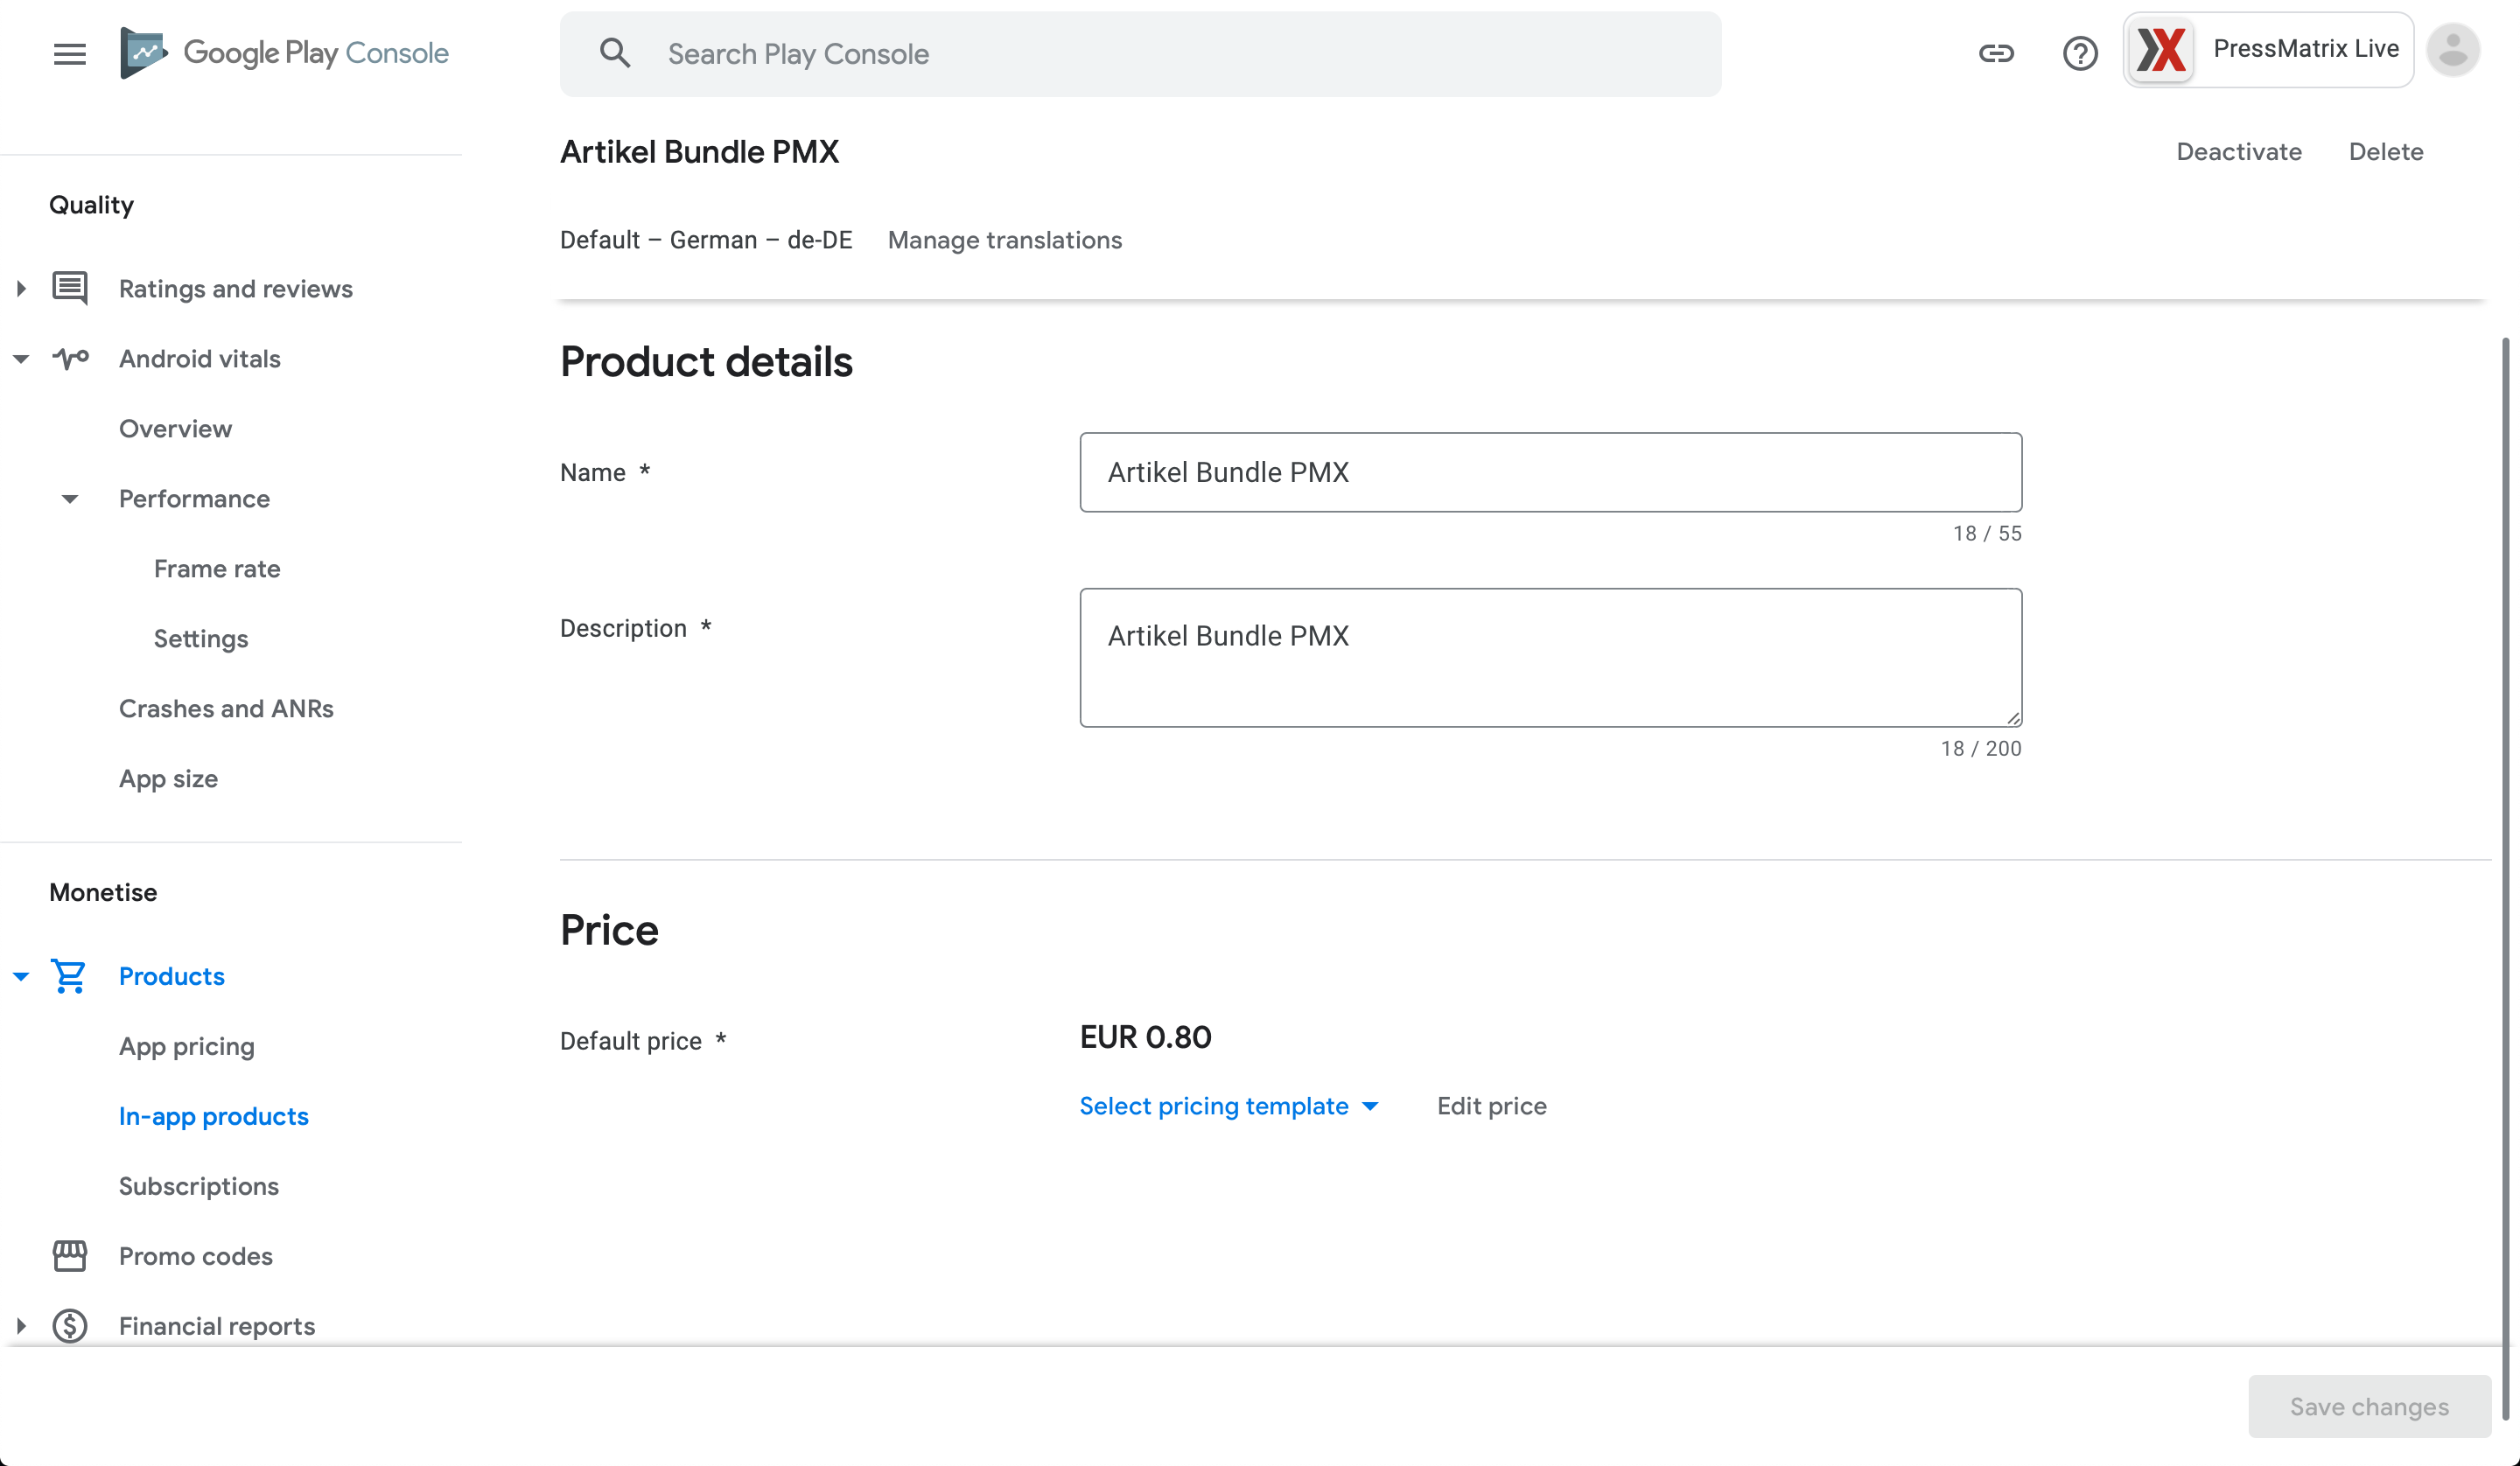Click the Products shopping cart icon
This screenshot has width=2520, height=1466.
pyautogui.click(x=69, y=976)
